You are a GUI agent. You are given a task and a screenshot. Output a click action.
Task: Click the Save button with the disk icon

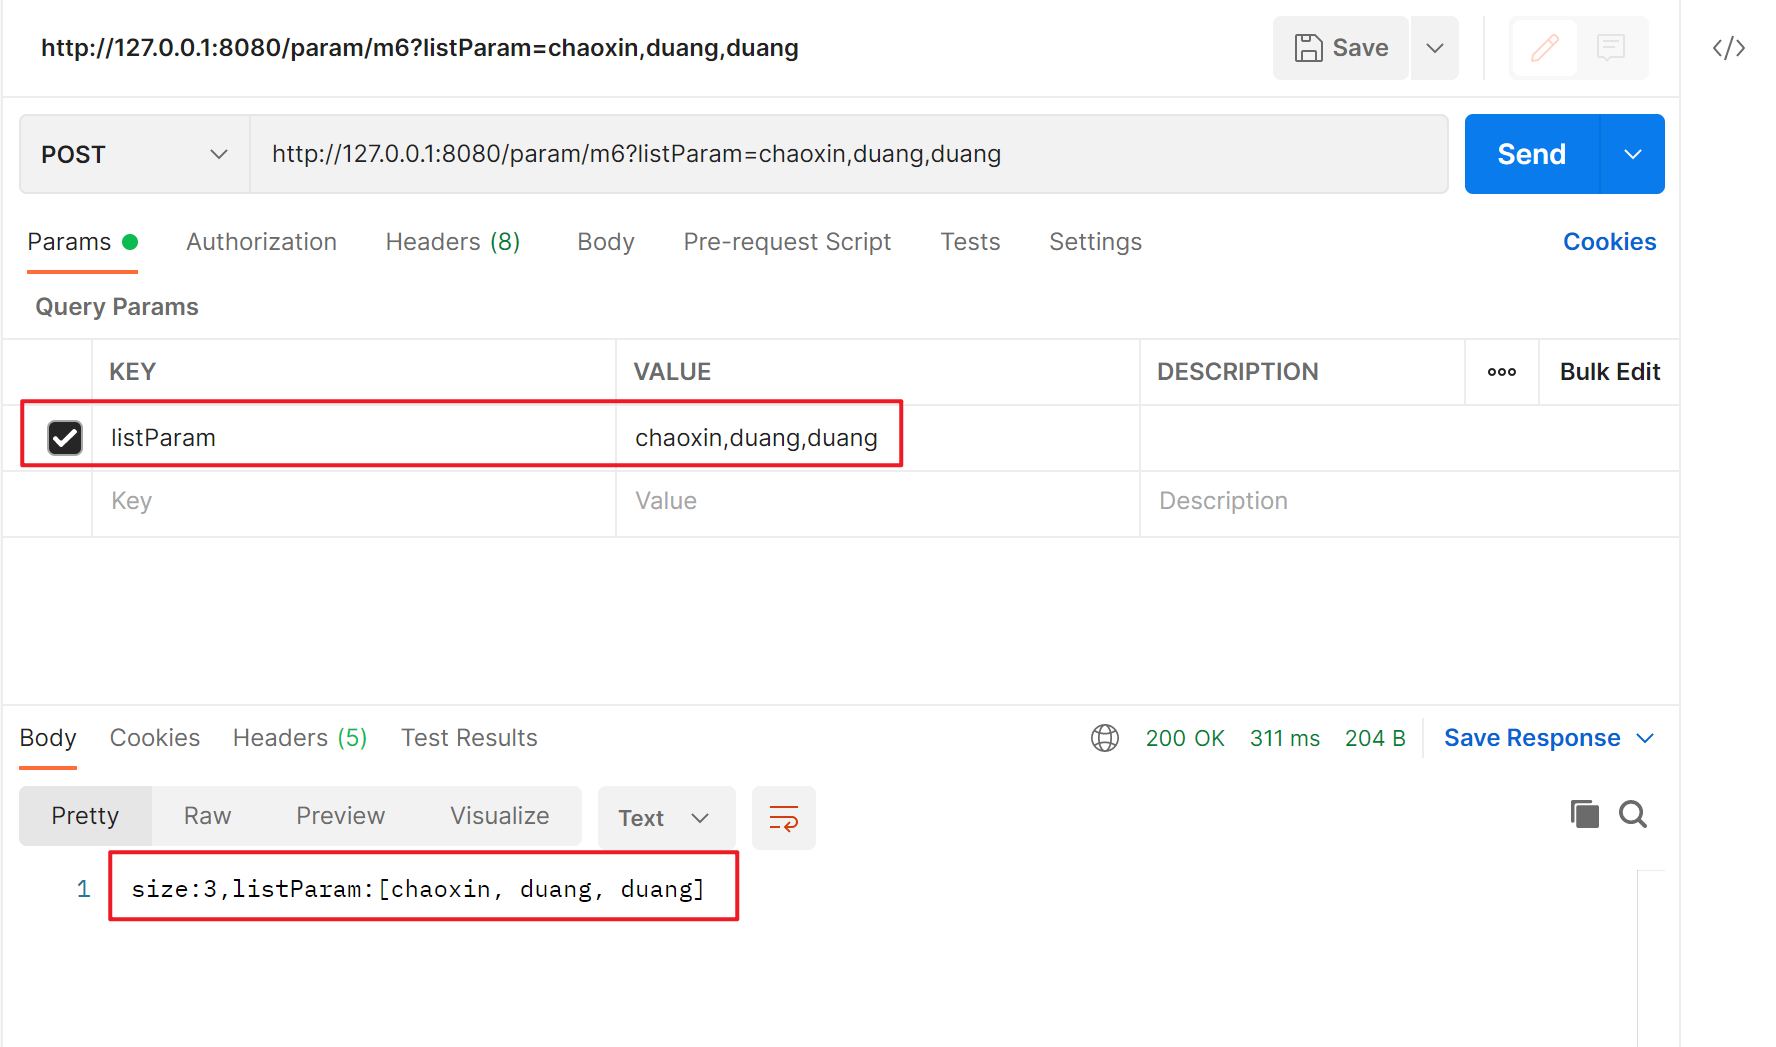pyautogui.click(x=1340, y=48)
